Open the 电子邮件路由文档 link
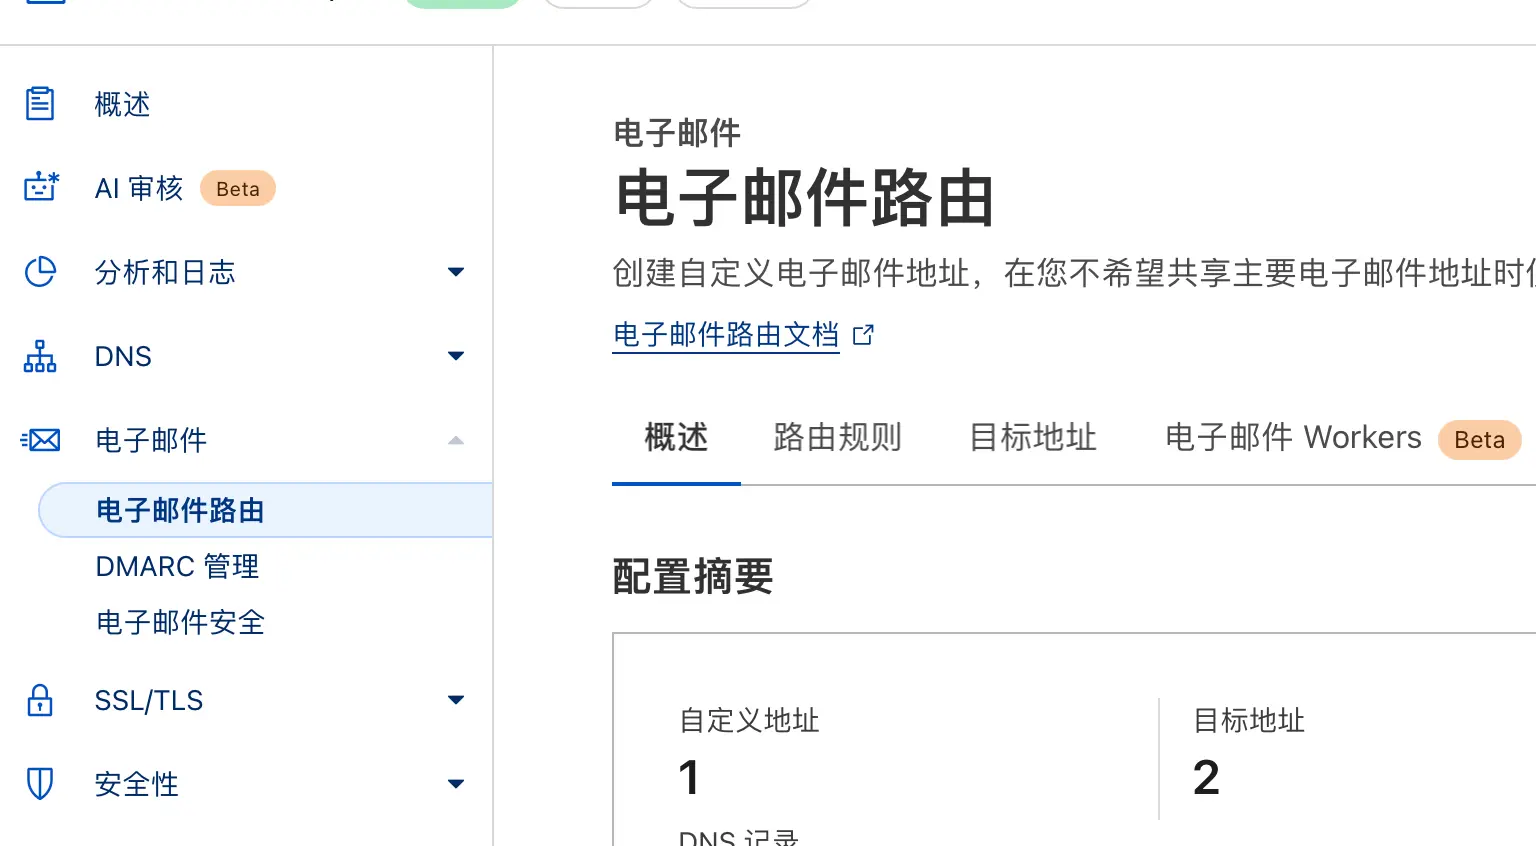Viewport: 1536px width, 846px height. 726,335
